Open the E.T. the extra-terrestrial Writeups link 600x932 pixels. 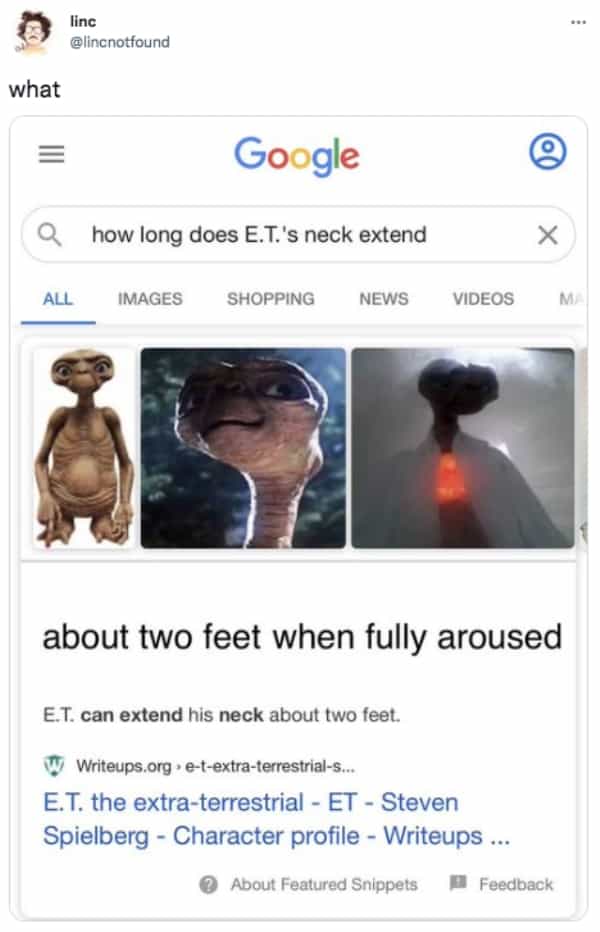click(277, 818)
